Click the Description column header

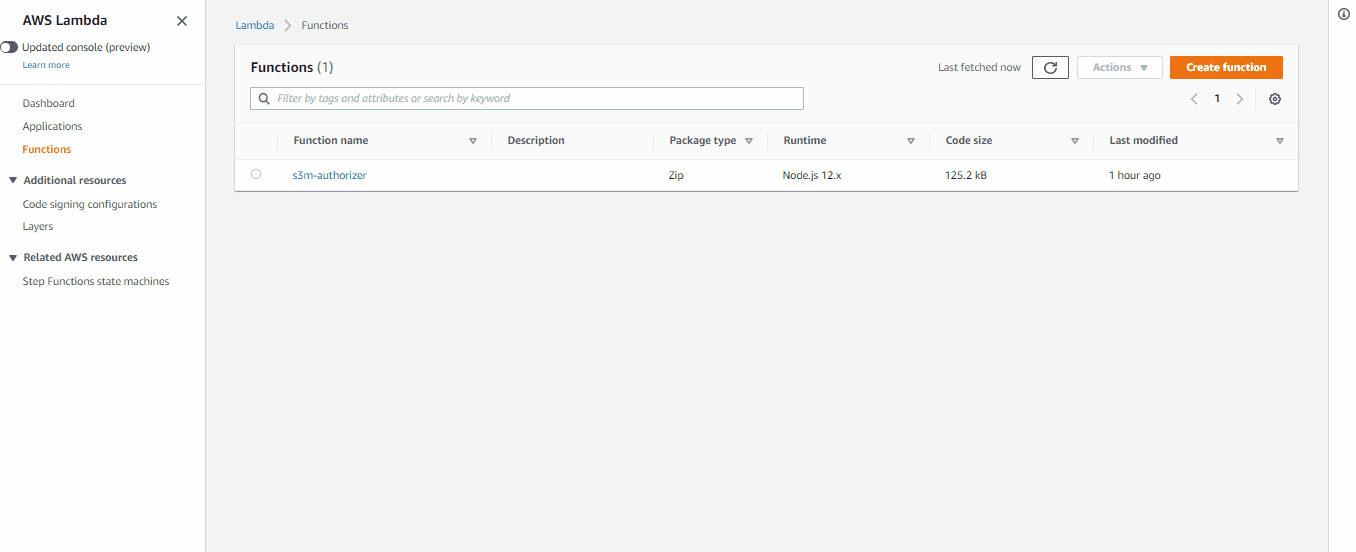coord(536,141)
